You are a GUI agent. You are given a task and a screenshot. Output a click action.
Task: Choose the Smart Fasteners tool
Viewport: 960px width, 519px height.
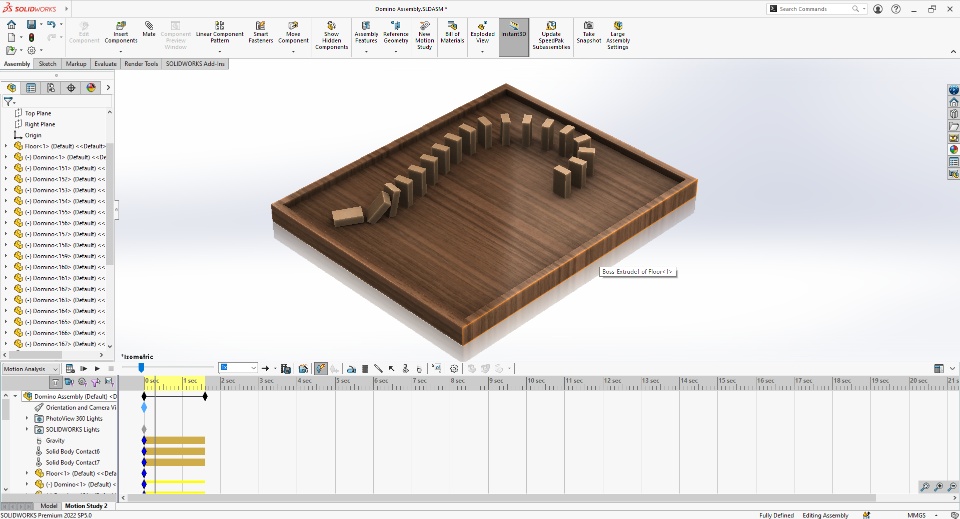(x=261, y=33)
